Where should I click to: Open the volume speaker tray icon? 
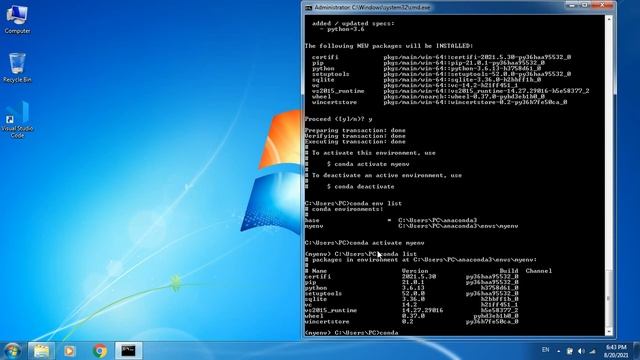581,351
